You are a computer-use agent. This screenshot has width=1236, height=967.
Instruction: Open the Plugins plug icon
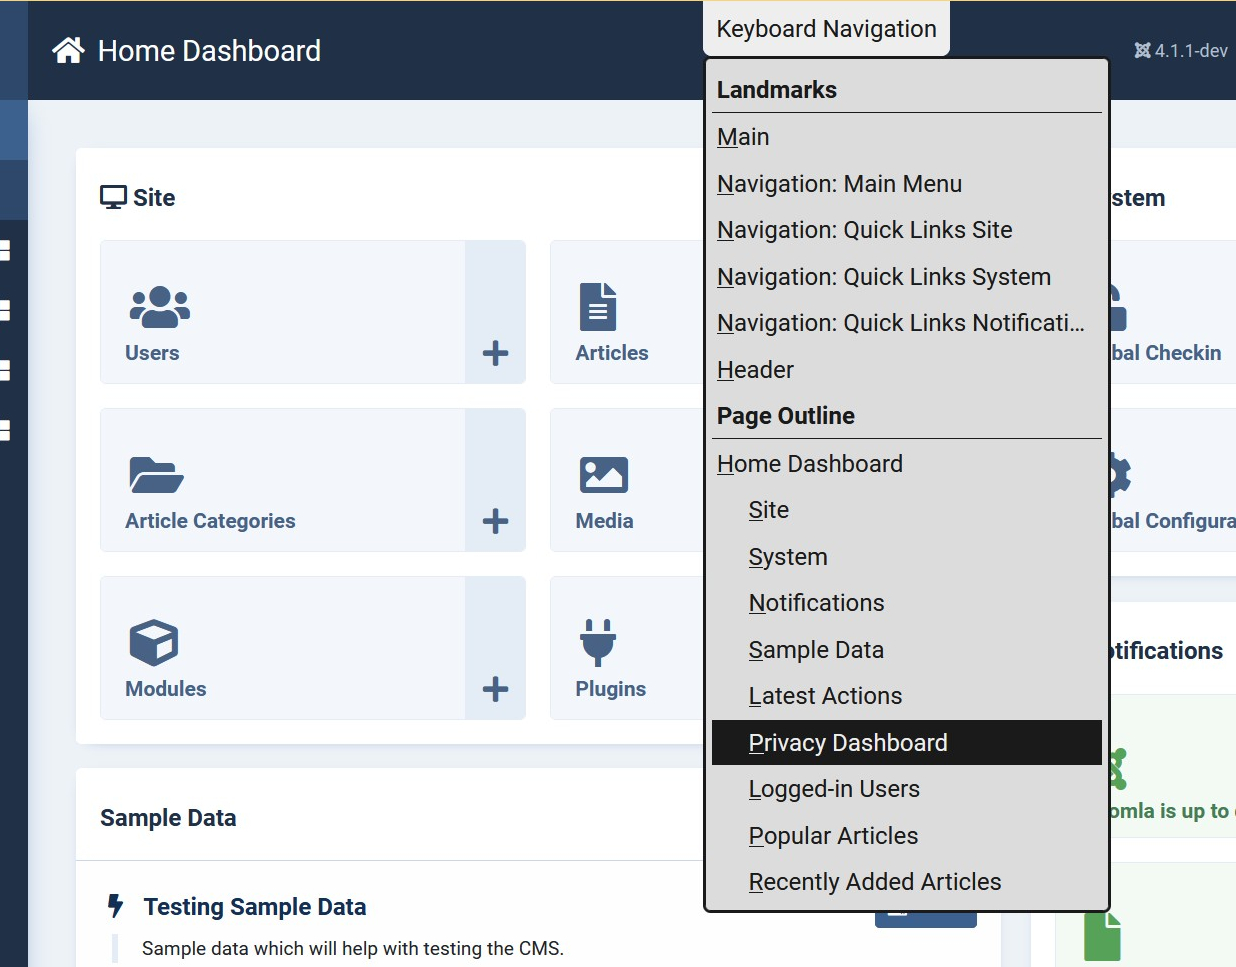tap(598, 643)
